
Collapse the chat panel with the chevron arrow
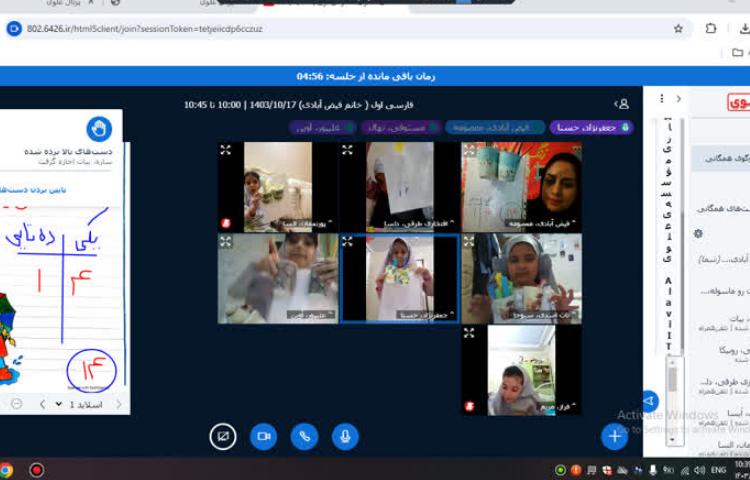(679, 98)
